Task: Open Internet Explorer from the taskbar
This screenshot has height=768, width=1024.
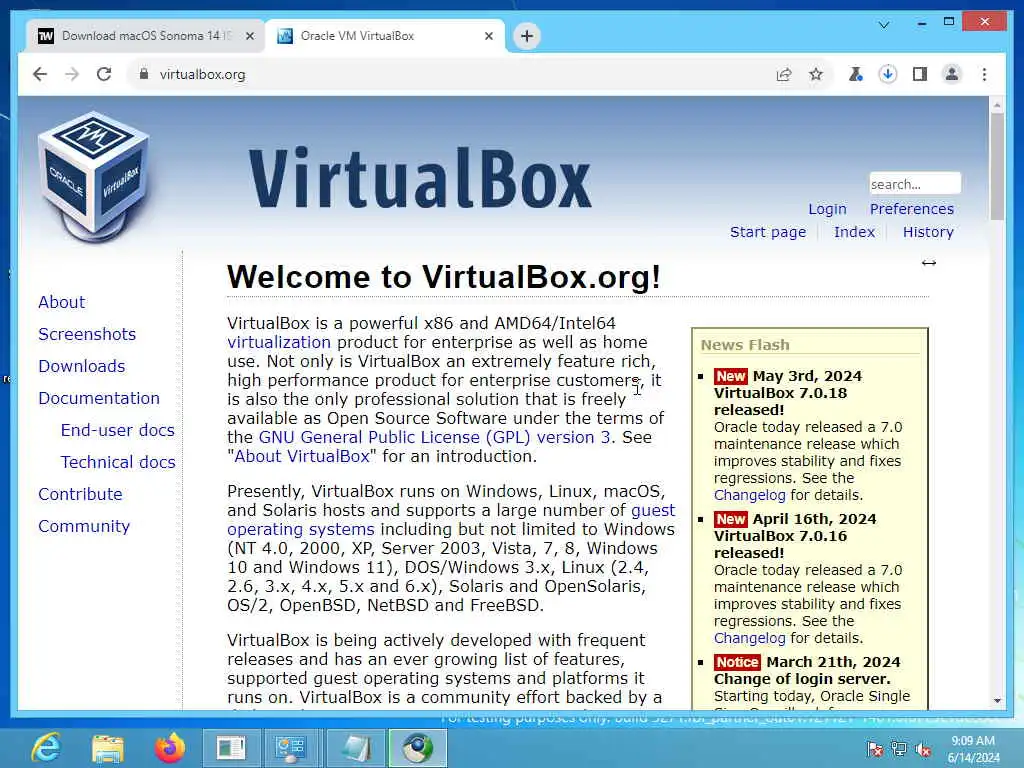Action: [46, 748]
